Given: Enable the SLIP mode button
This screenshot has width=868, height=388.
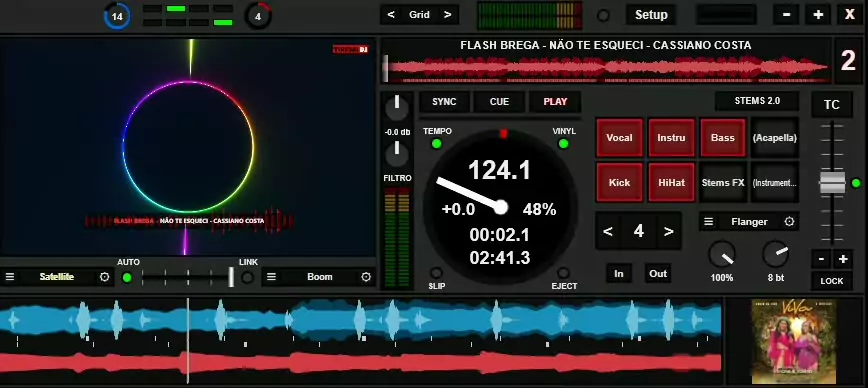Looking at the screenshot, I should pos(436,273).
